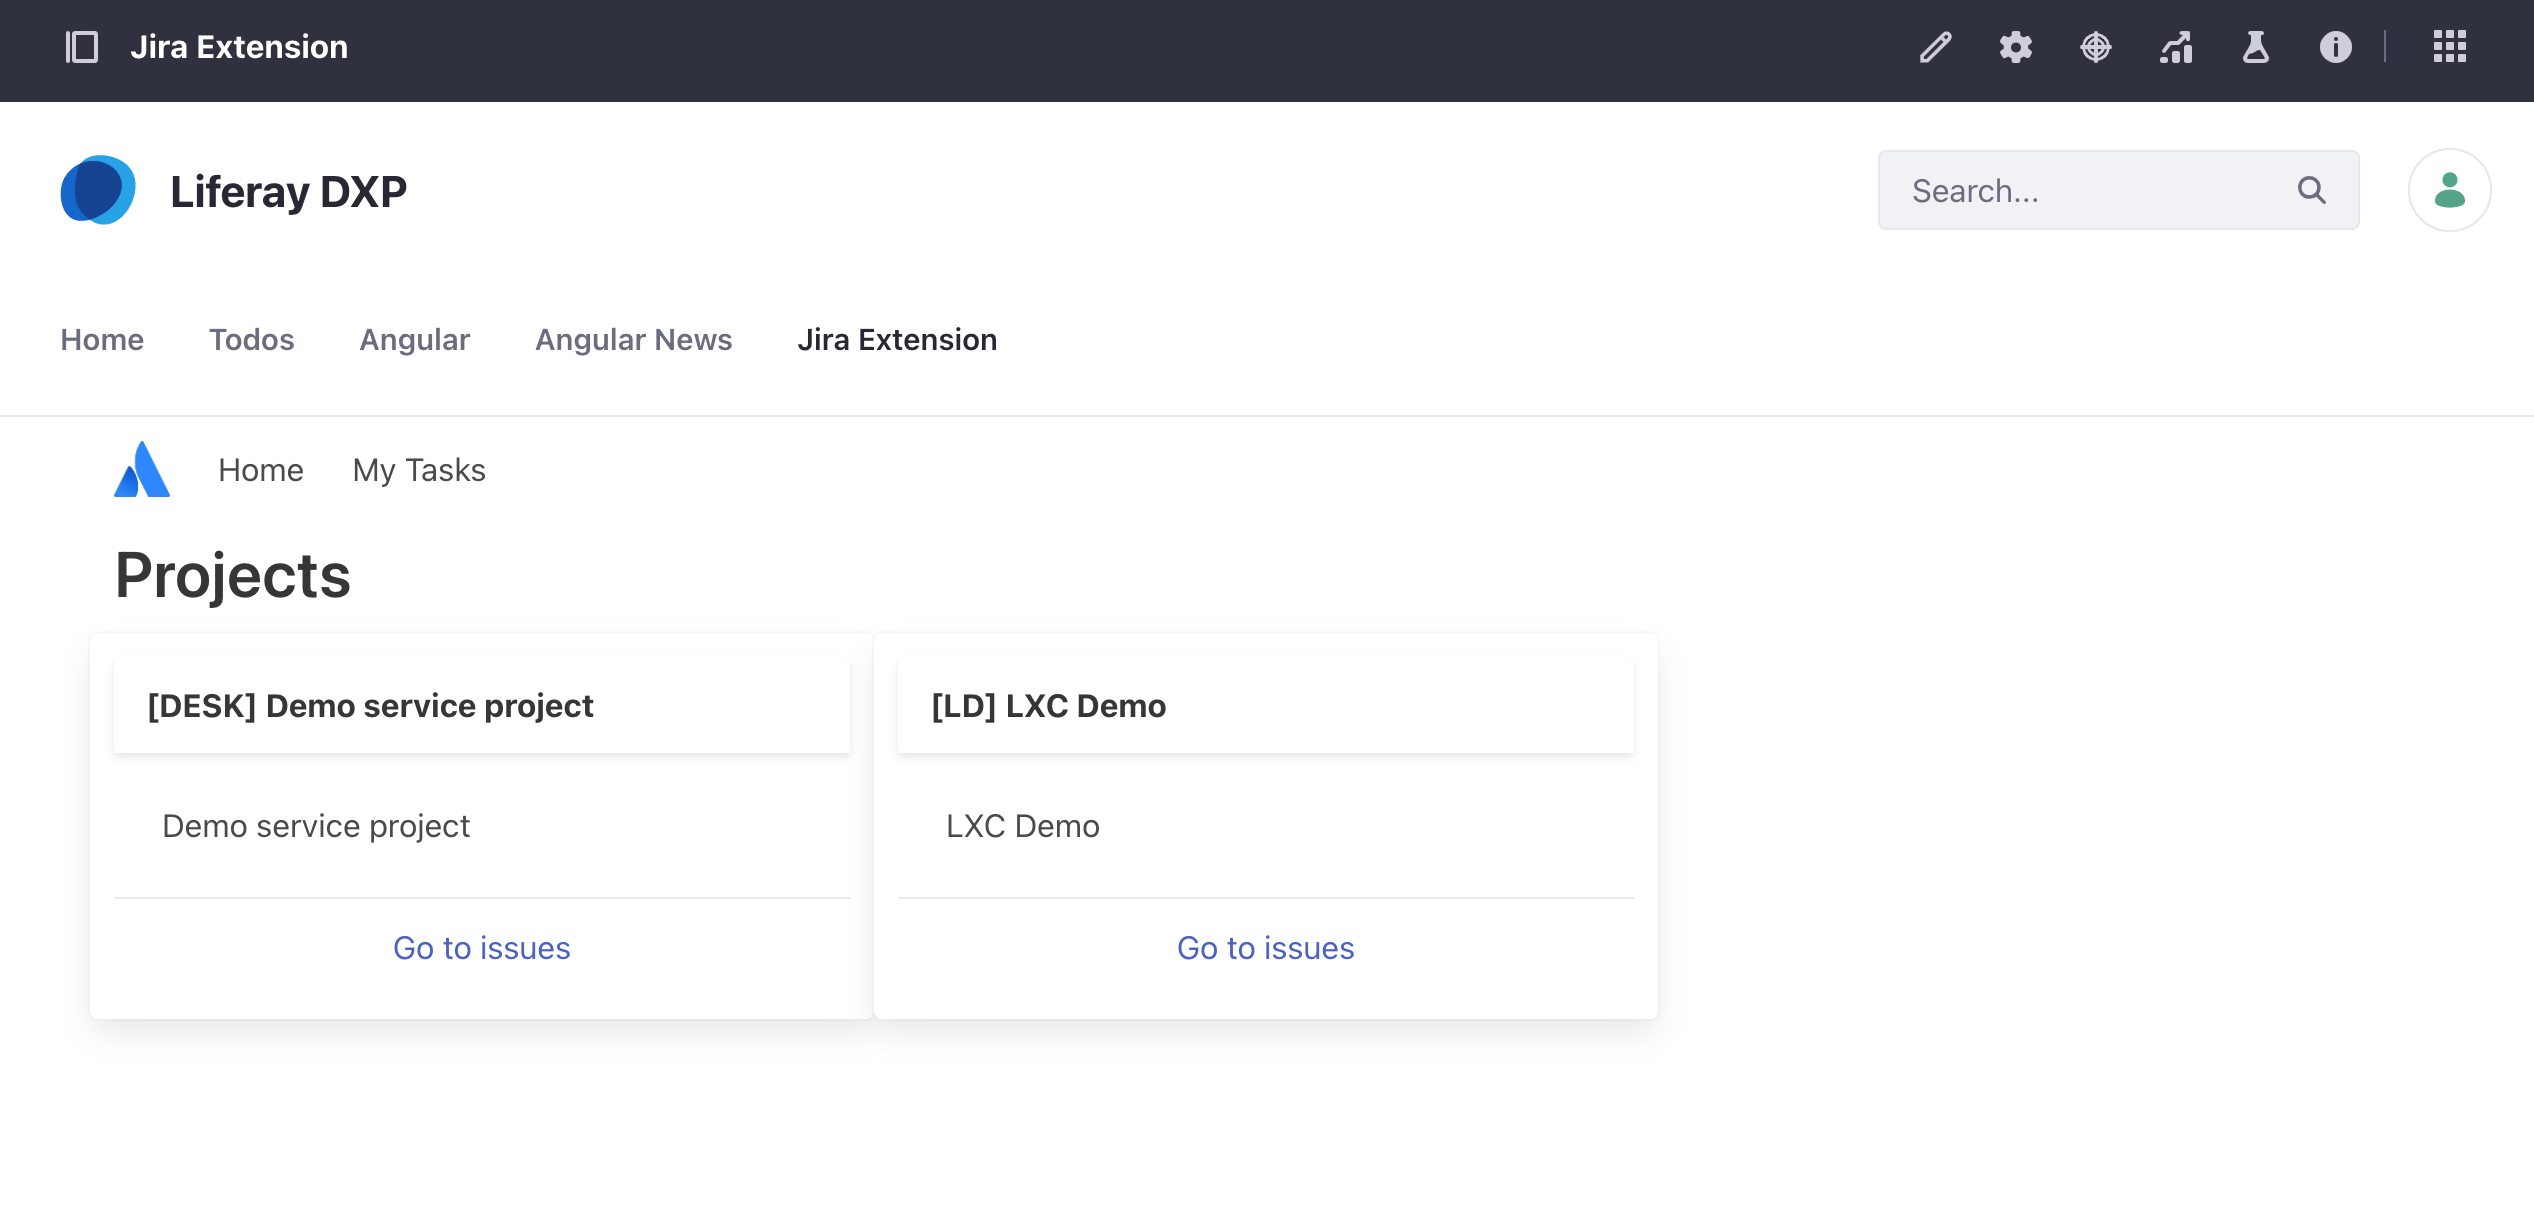Open page configuration gear icon
Viewport: 2534px width, 1228px height.
pyautogui.click(x=2015, y=47)
